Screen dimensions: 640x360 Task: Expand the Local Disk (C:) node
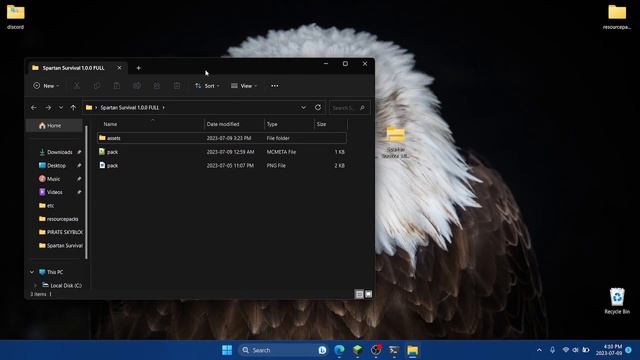click(x=36, y=285)
